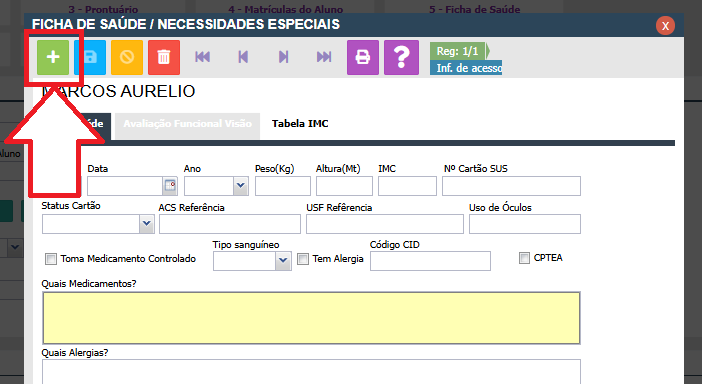The width and height of the screenshot is (705, 384).
Task: Open the 4 - Matrículas do Aluno background tab
Action: pos(286,9)
